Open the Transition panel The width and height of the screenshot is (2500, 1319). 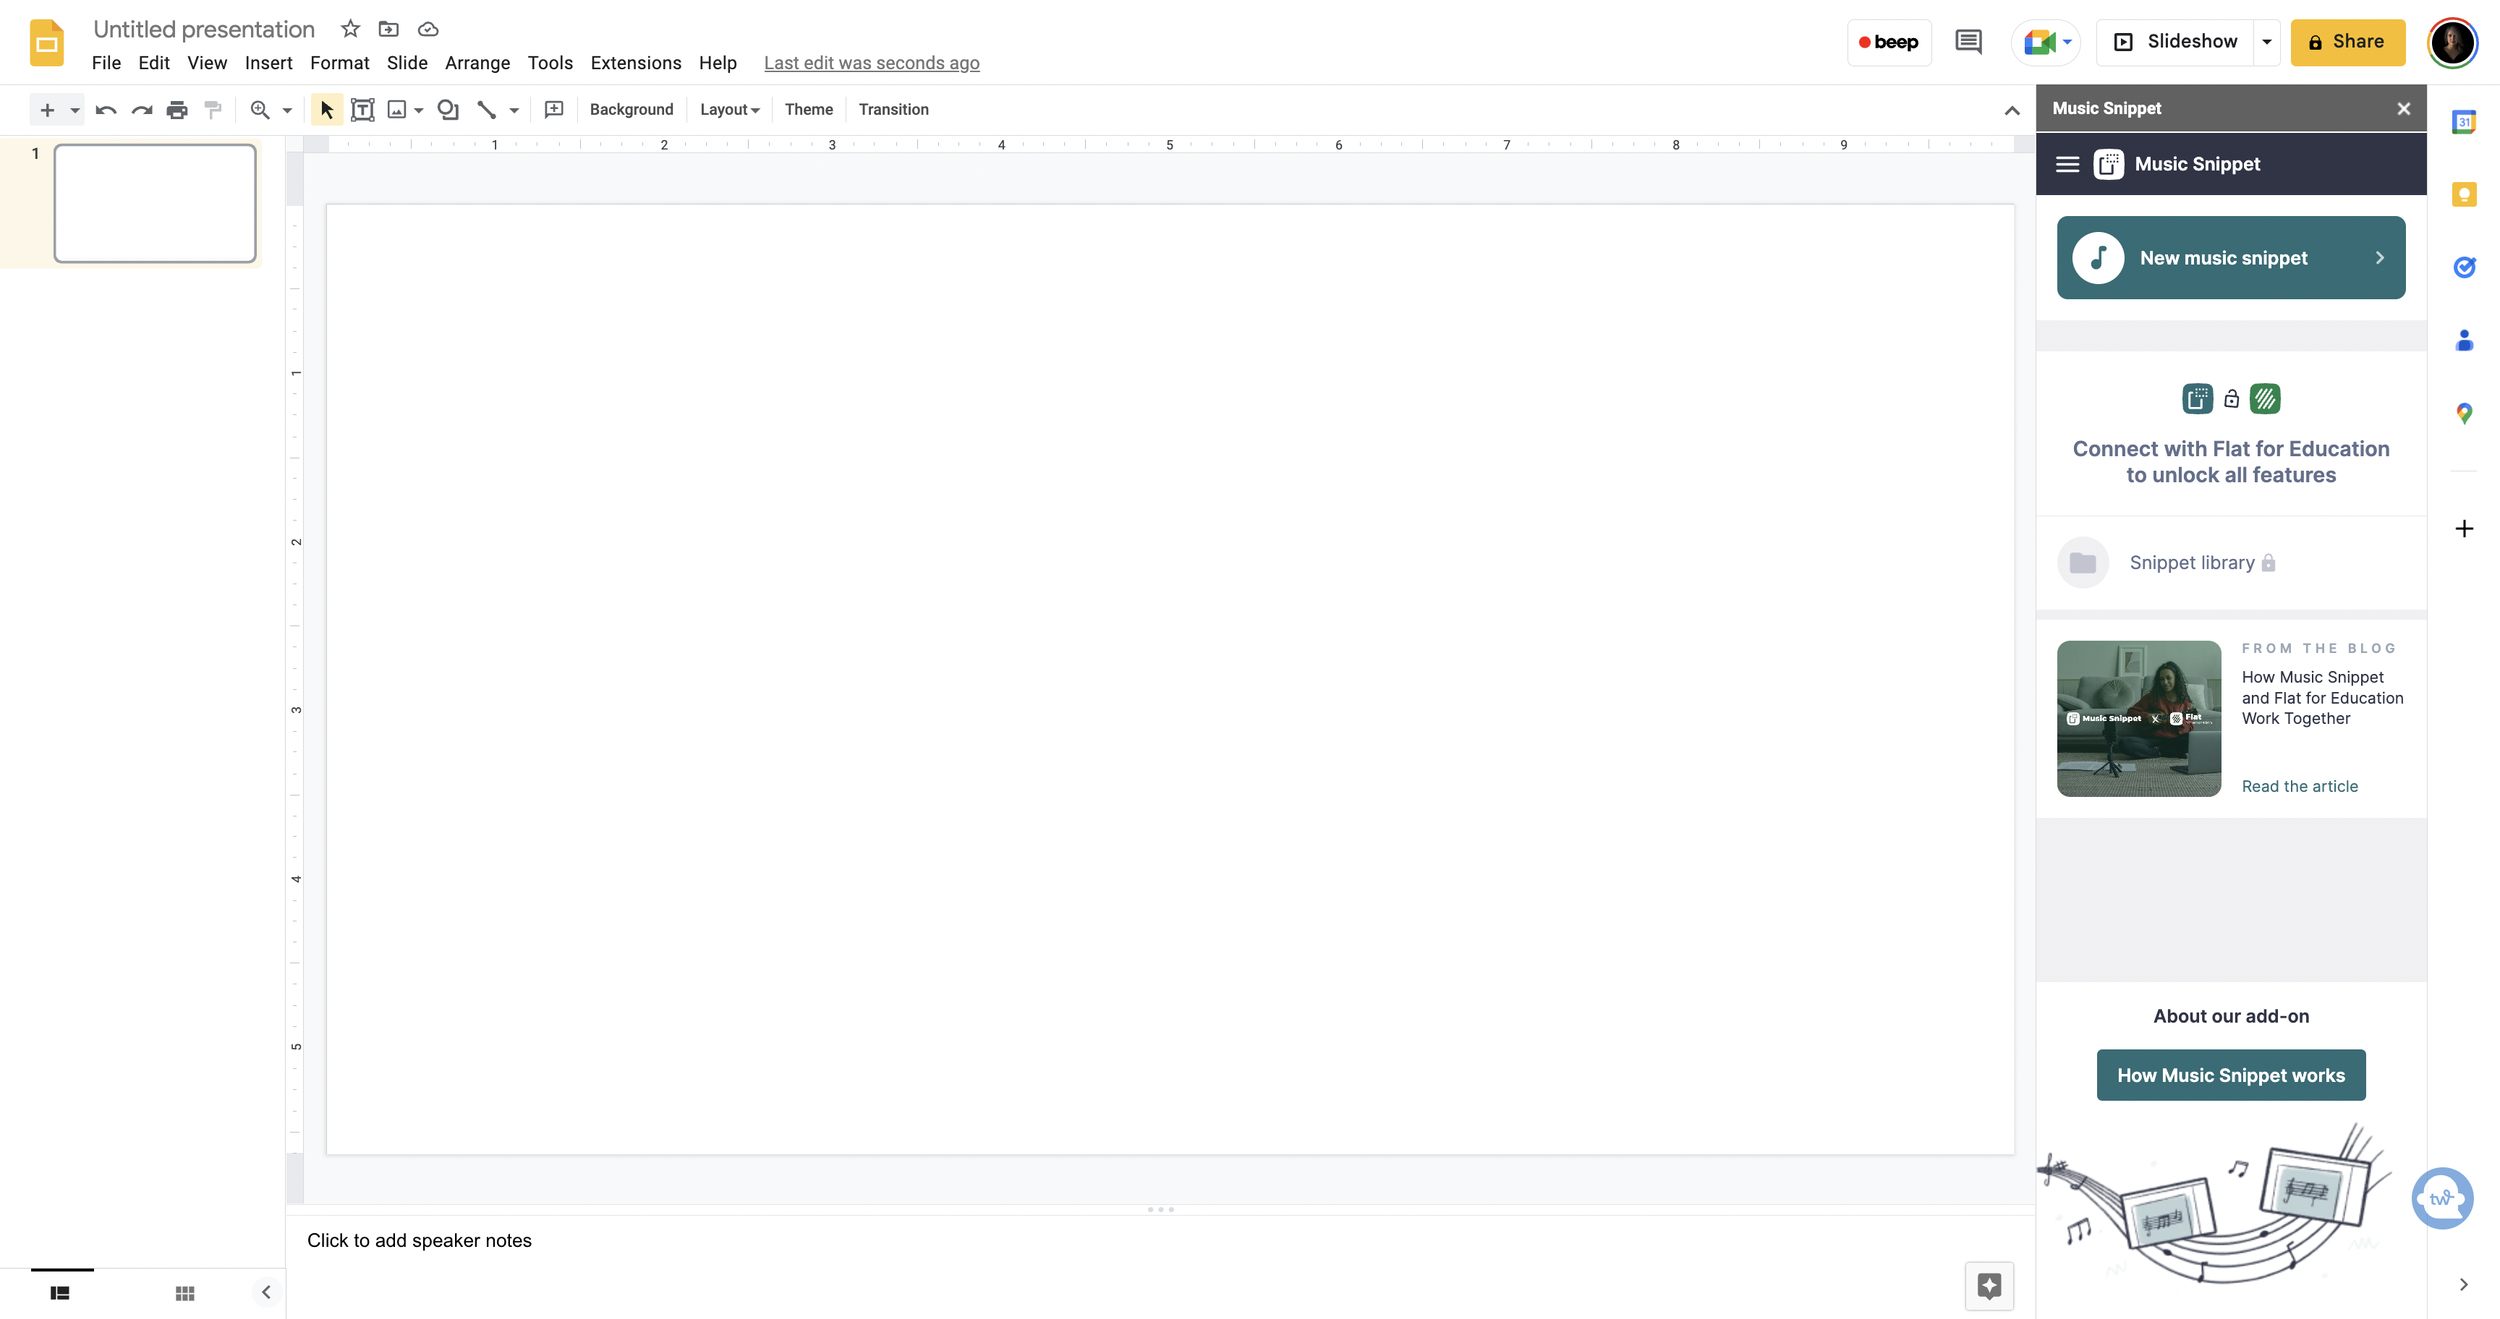894,110
